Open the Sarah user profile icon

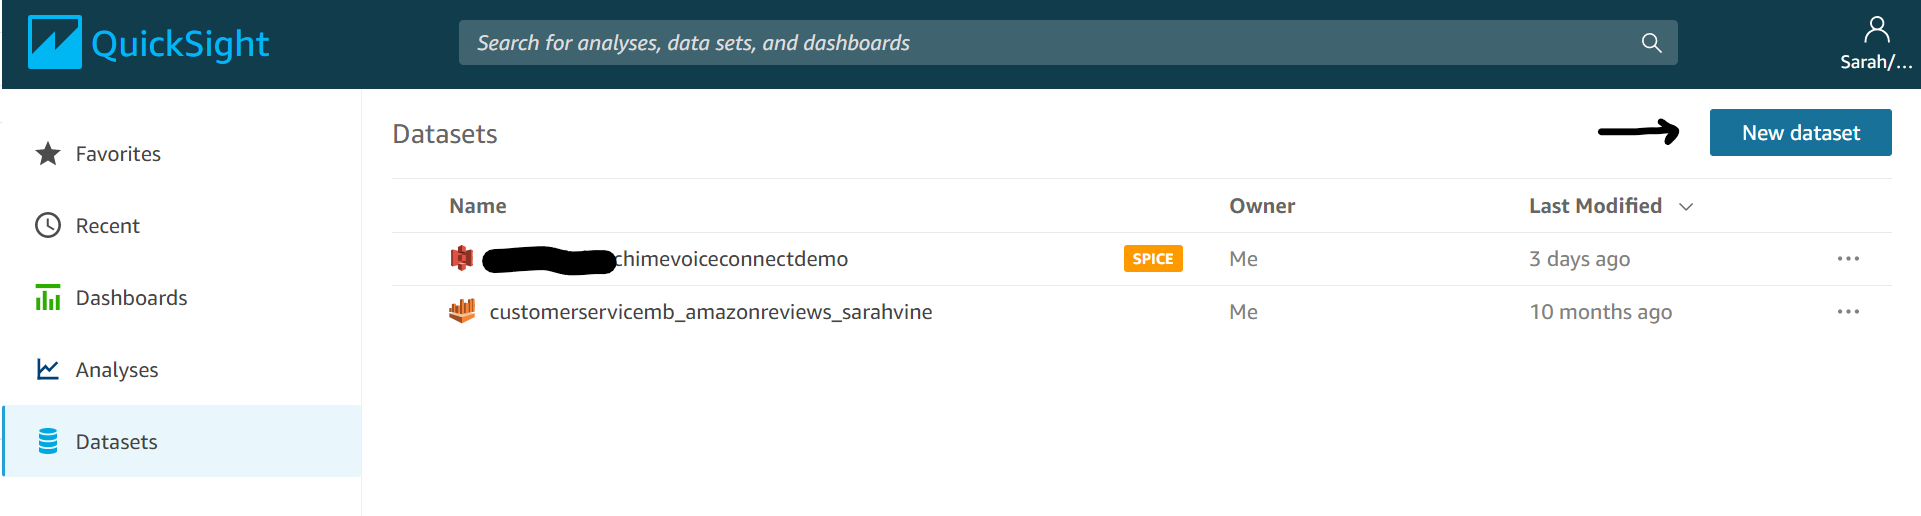click(1877, 30)
